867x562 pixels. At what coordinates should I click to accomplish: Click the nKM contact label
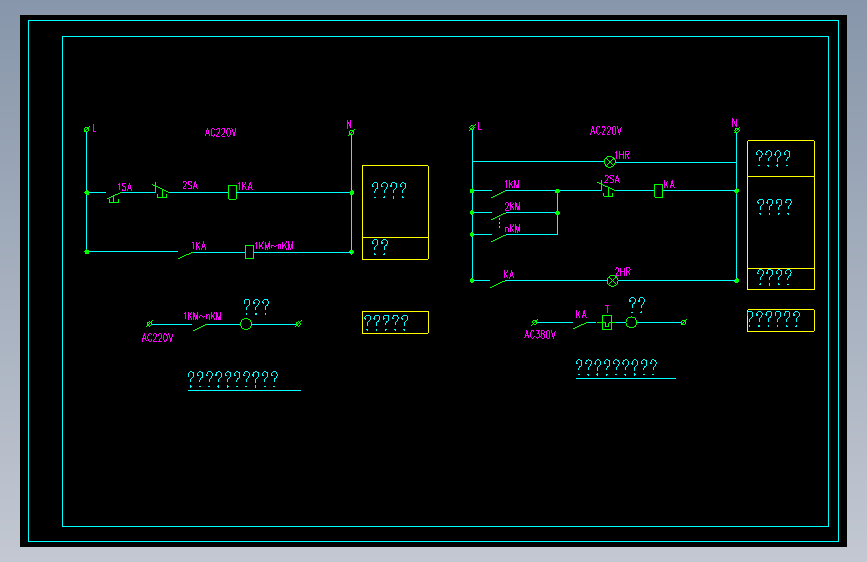click(513, 228)
